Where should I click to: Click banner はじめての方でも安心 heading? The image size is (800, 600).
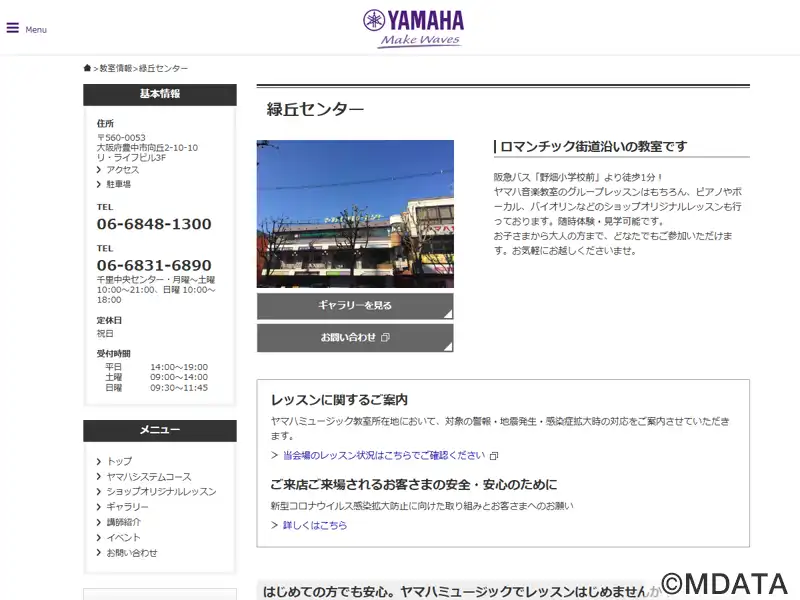(x=461, y=591)
